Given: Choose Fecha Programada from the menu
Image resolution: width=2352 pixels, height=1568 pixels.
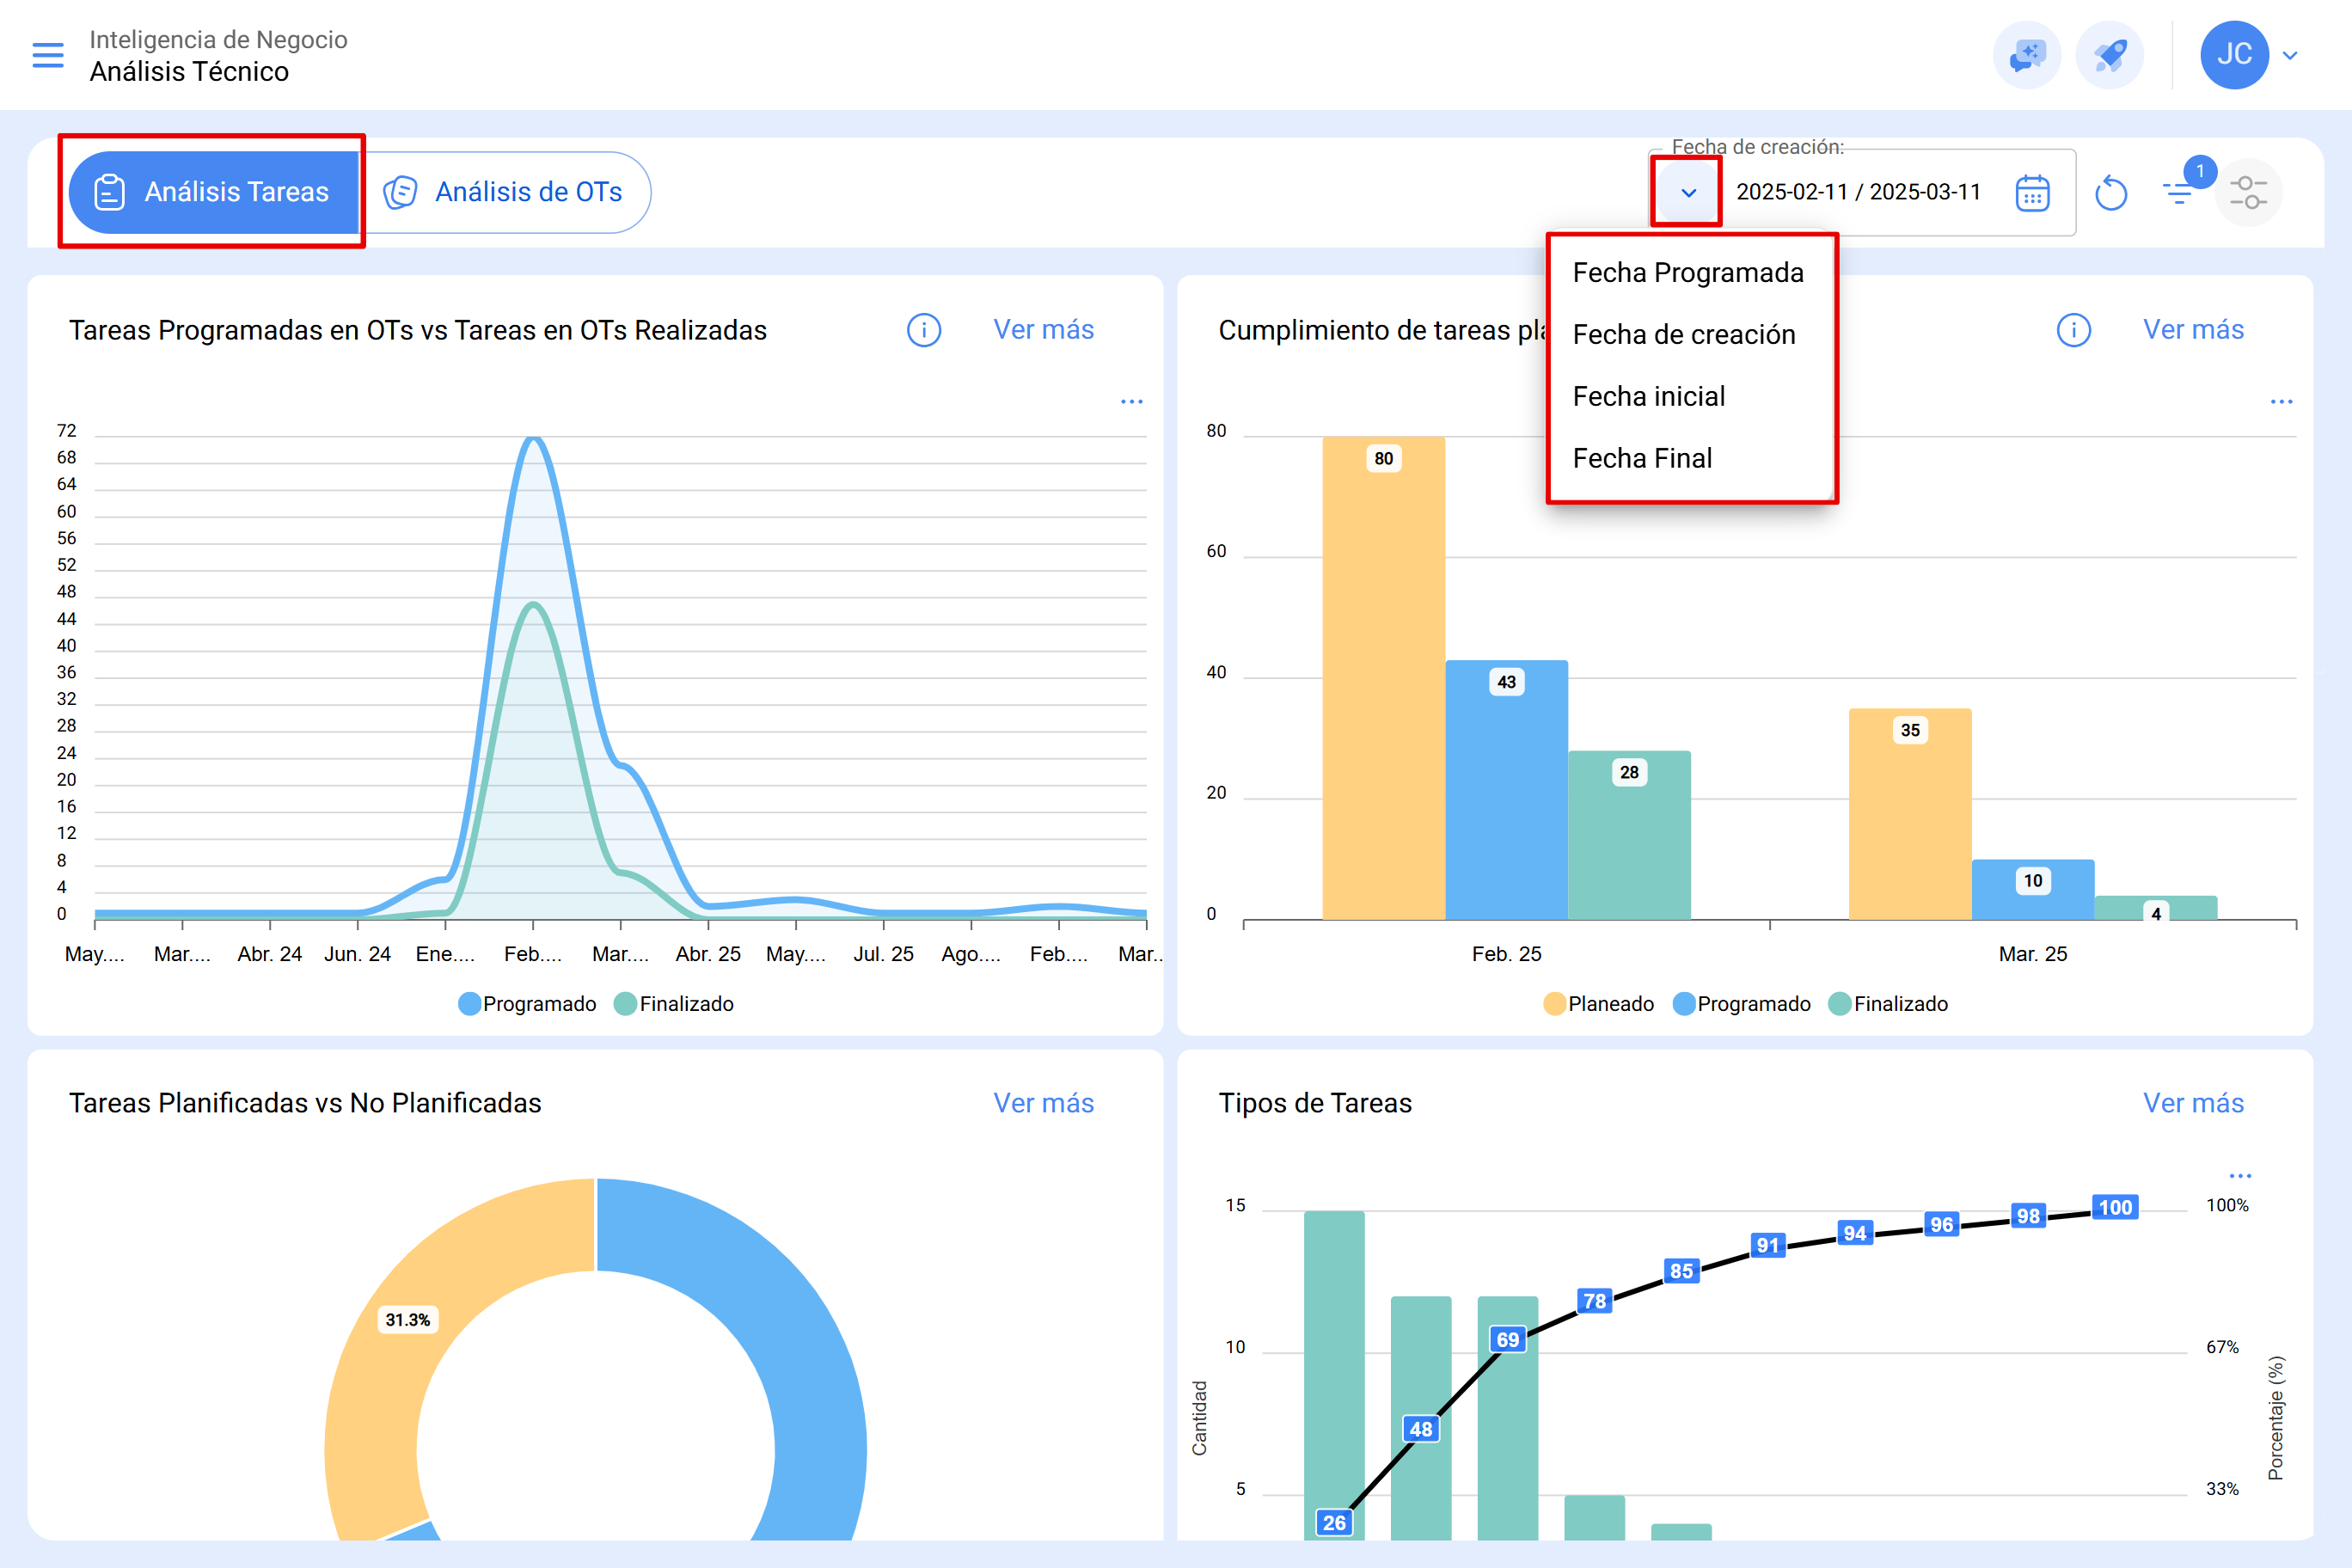Looking at the screenshot, I should pos(1688,272).
